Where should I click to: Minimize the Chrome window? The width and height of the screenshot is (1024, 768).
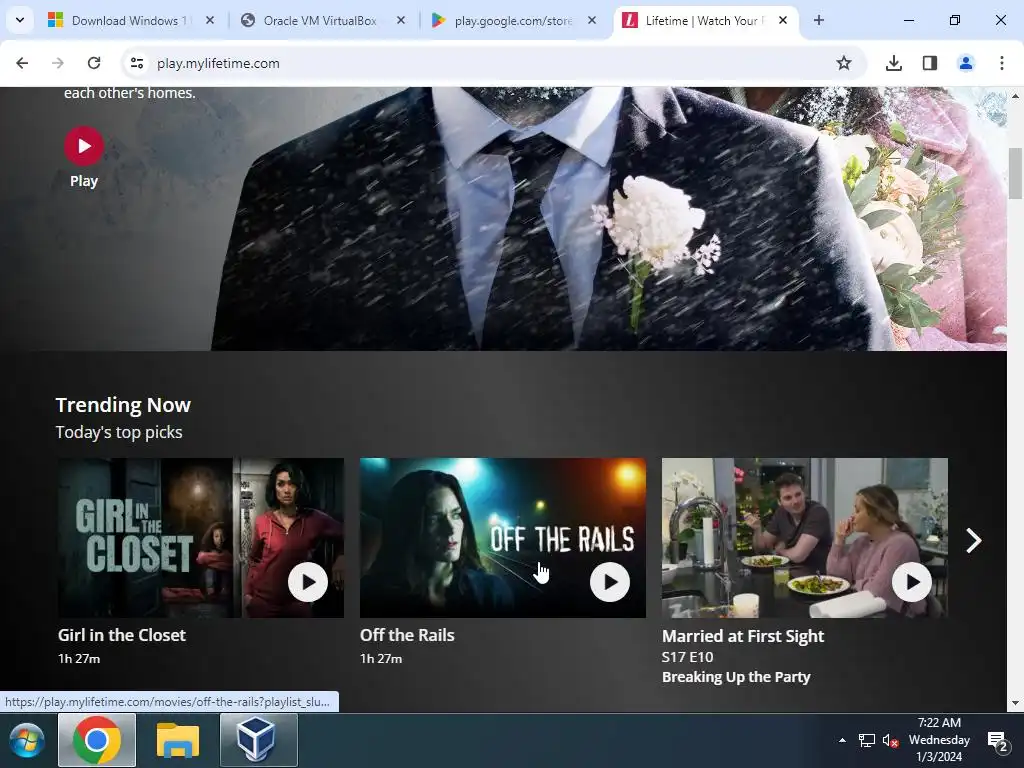pyautogui.click(x=908, y=20)
